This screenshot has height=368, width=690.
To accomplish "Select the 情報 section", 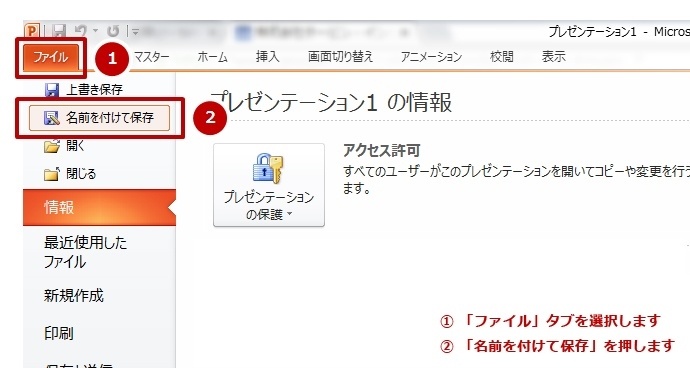I will pos(99,207).
